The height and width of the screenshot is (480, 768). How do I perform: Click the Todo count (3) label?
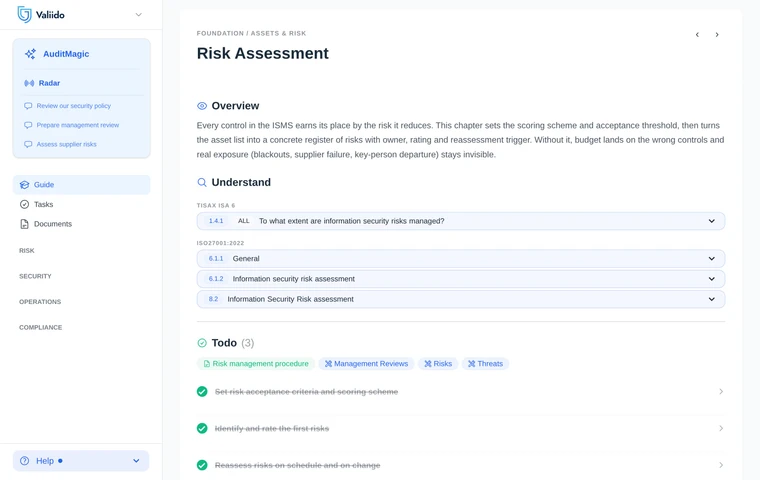coord(248,343)
